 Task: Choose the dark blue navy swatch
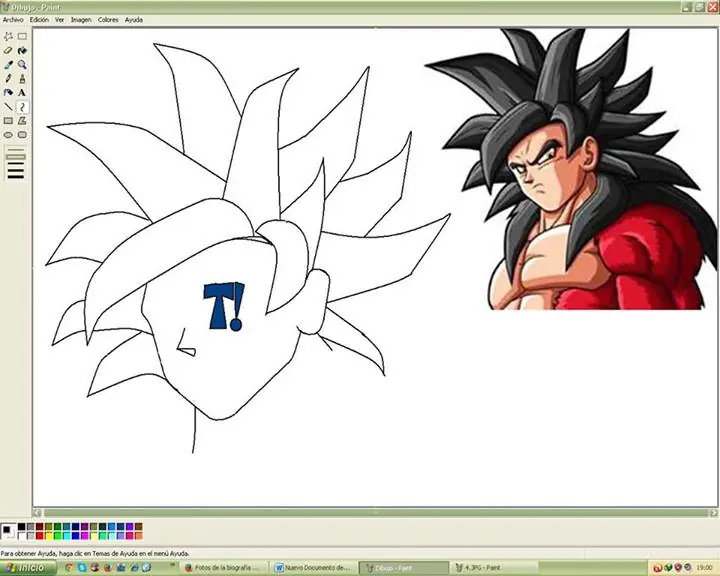point(76,526)
